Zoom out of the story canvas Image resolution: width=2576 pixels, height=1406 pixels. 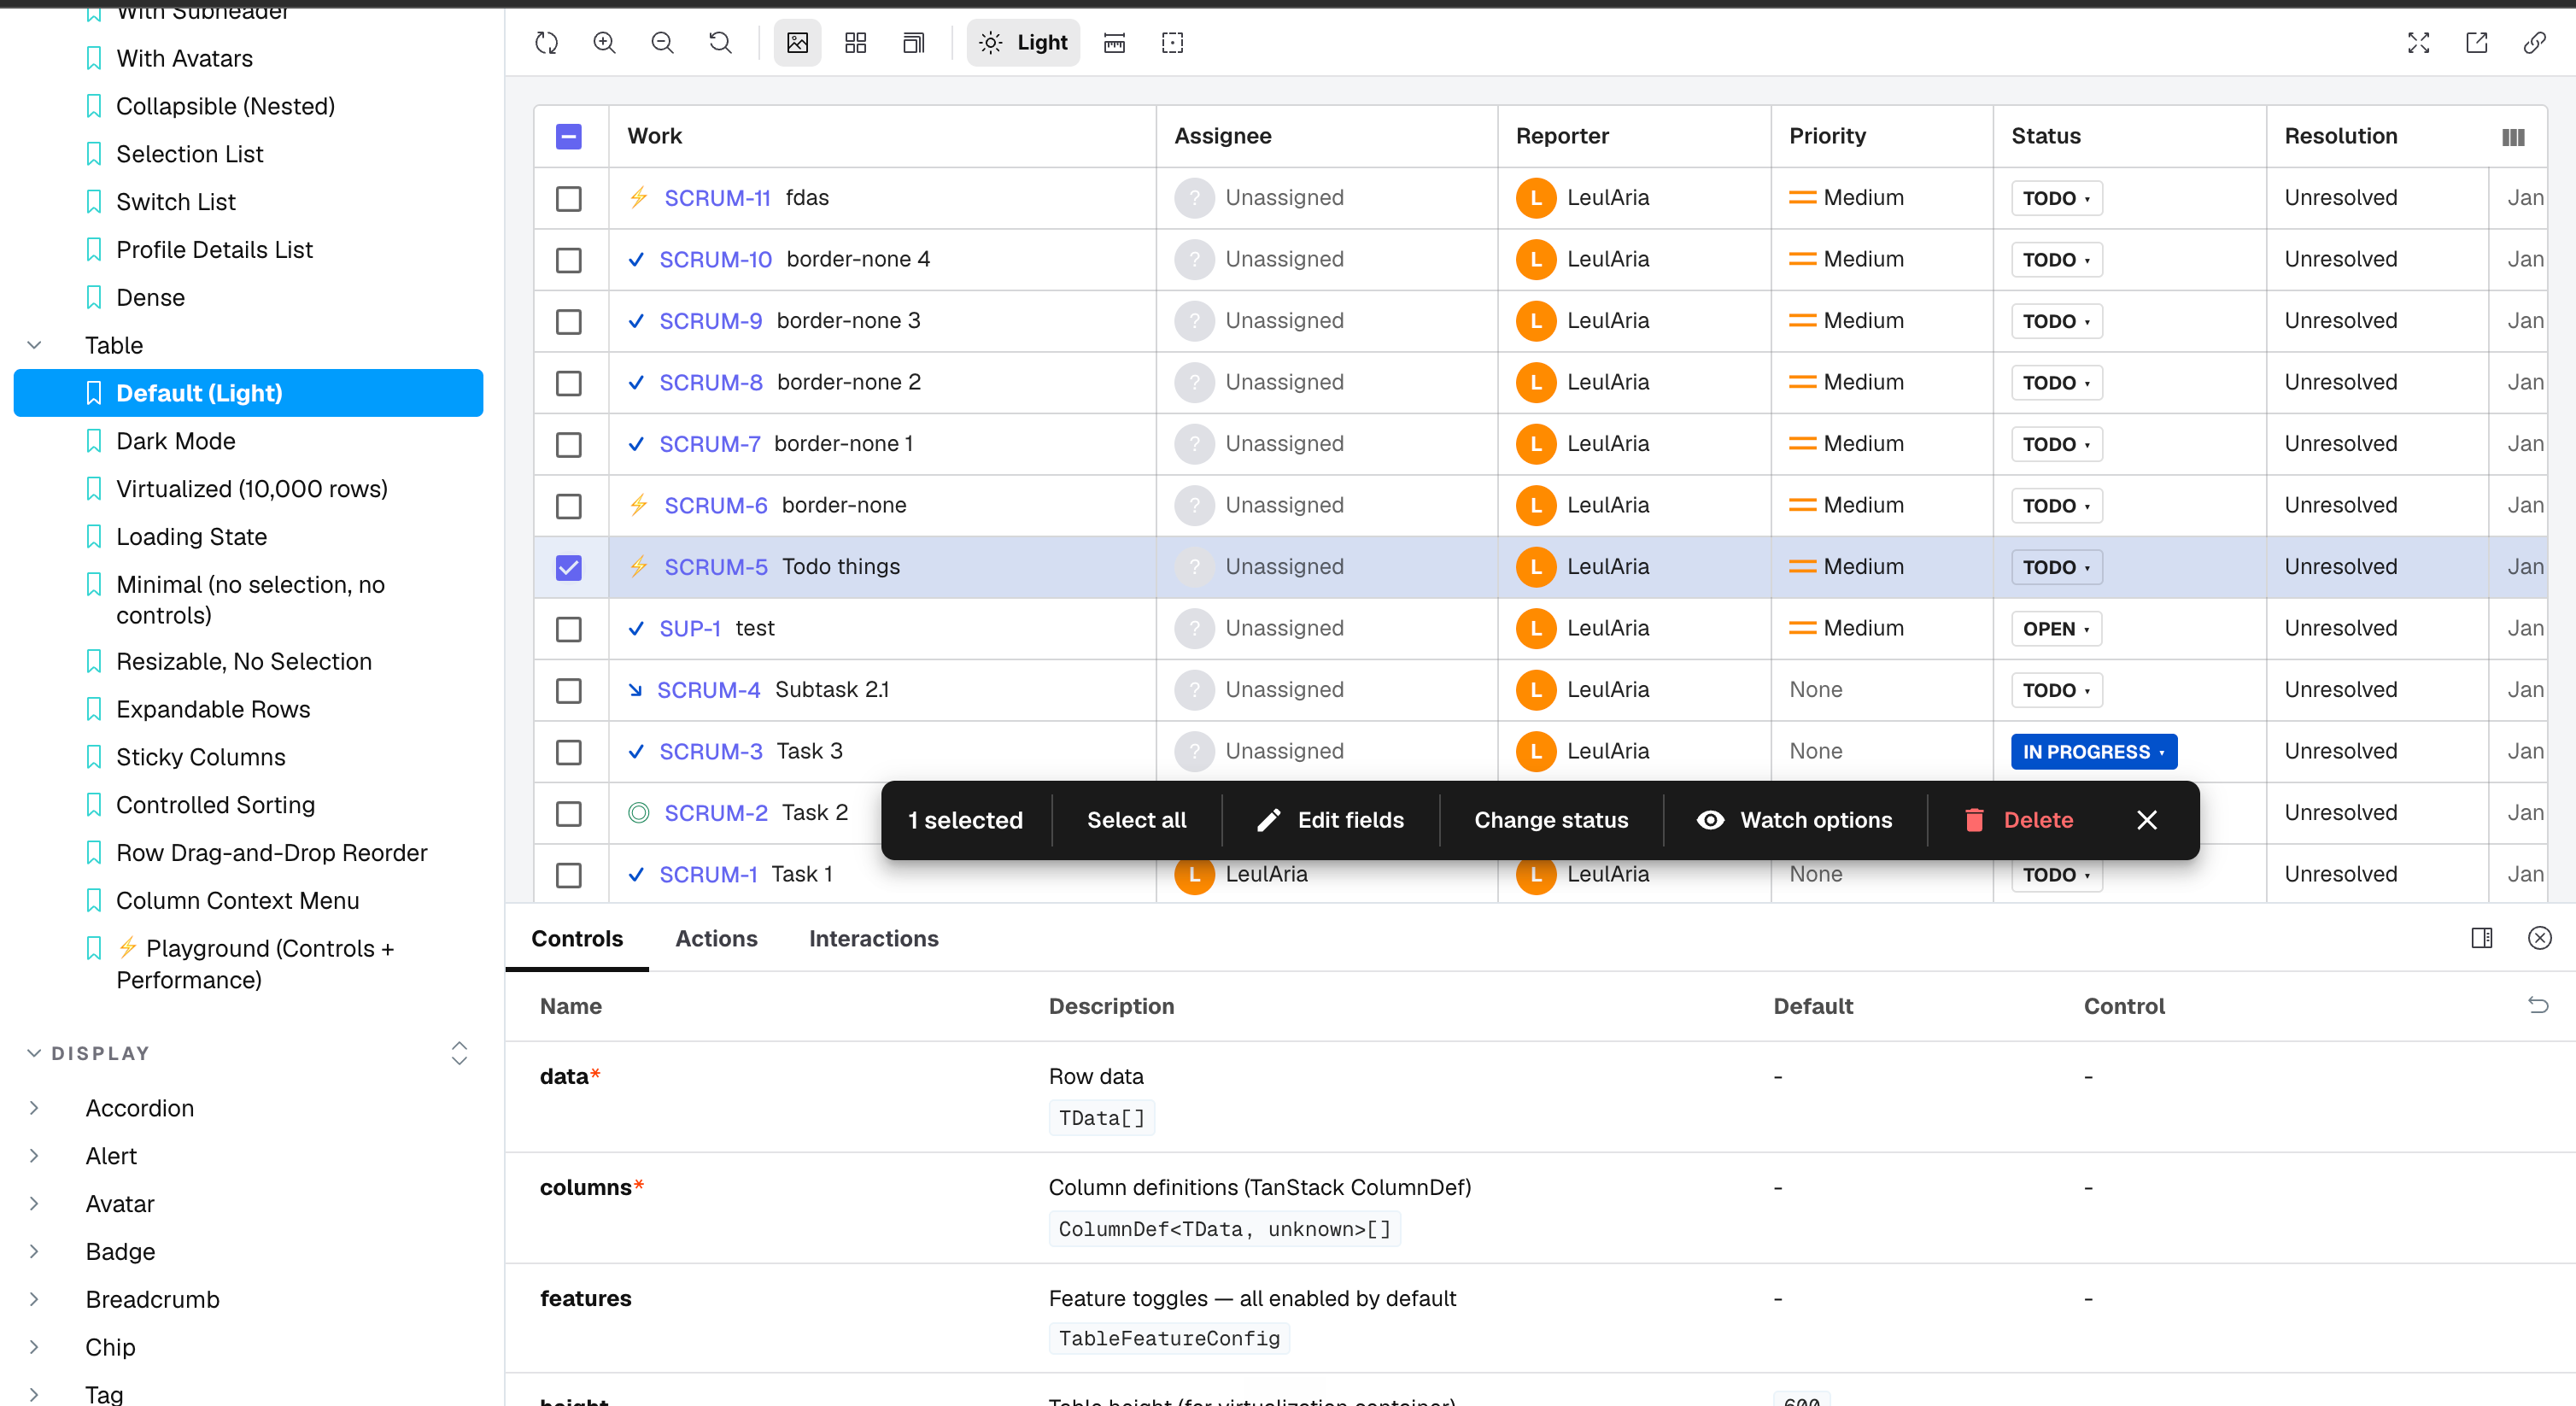662,43
